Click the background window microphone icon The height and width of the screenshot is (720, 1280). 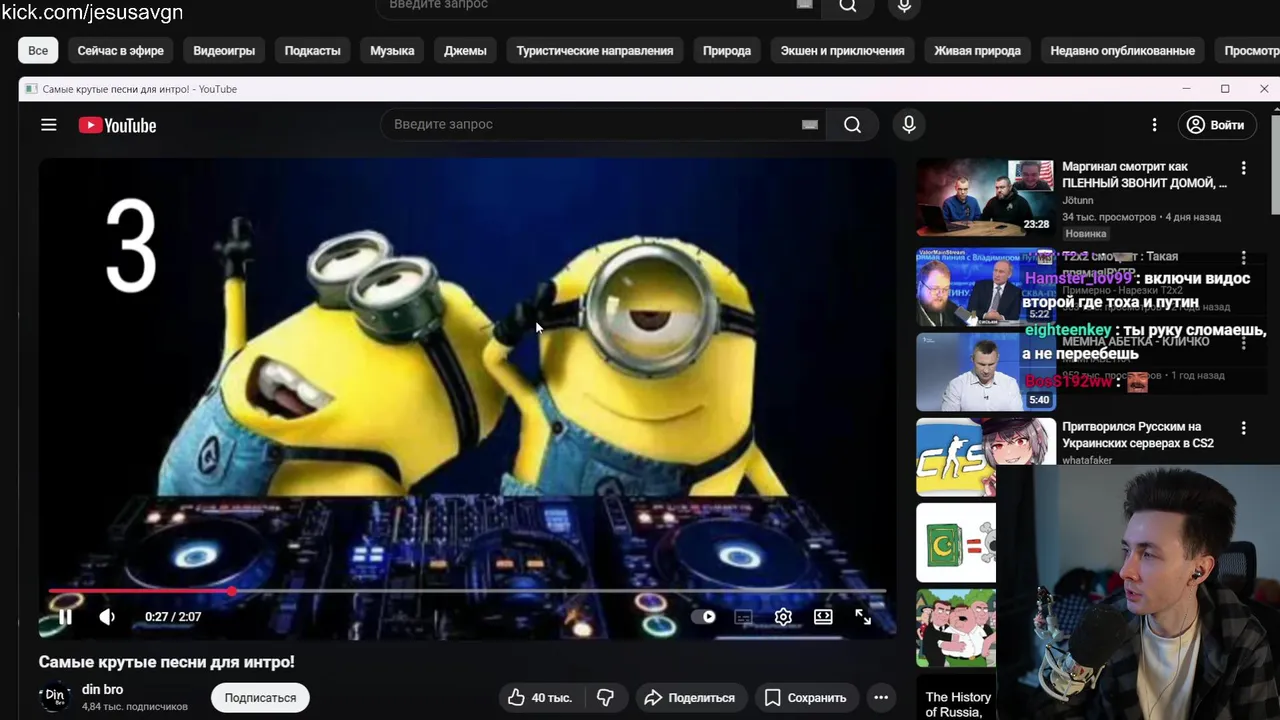pos(904,5)
